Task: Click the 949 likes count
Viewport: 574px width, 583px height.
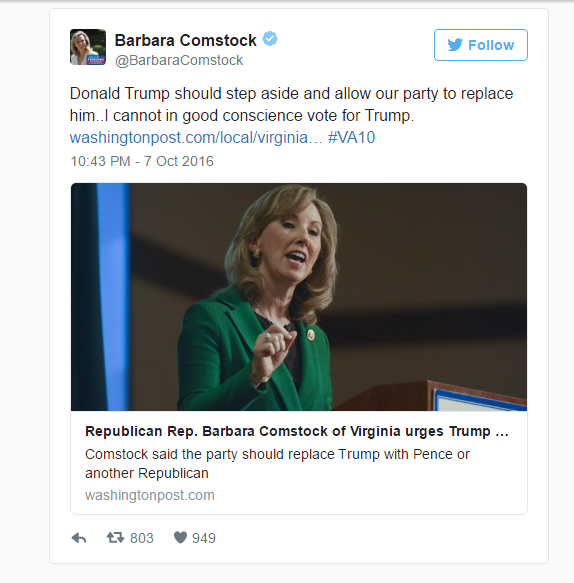Action: pos(204,538)
